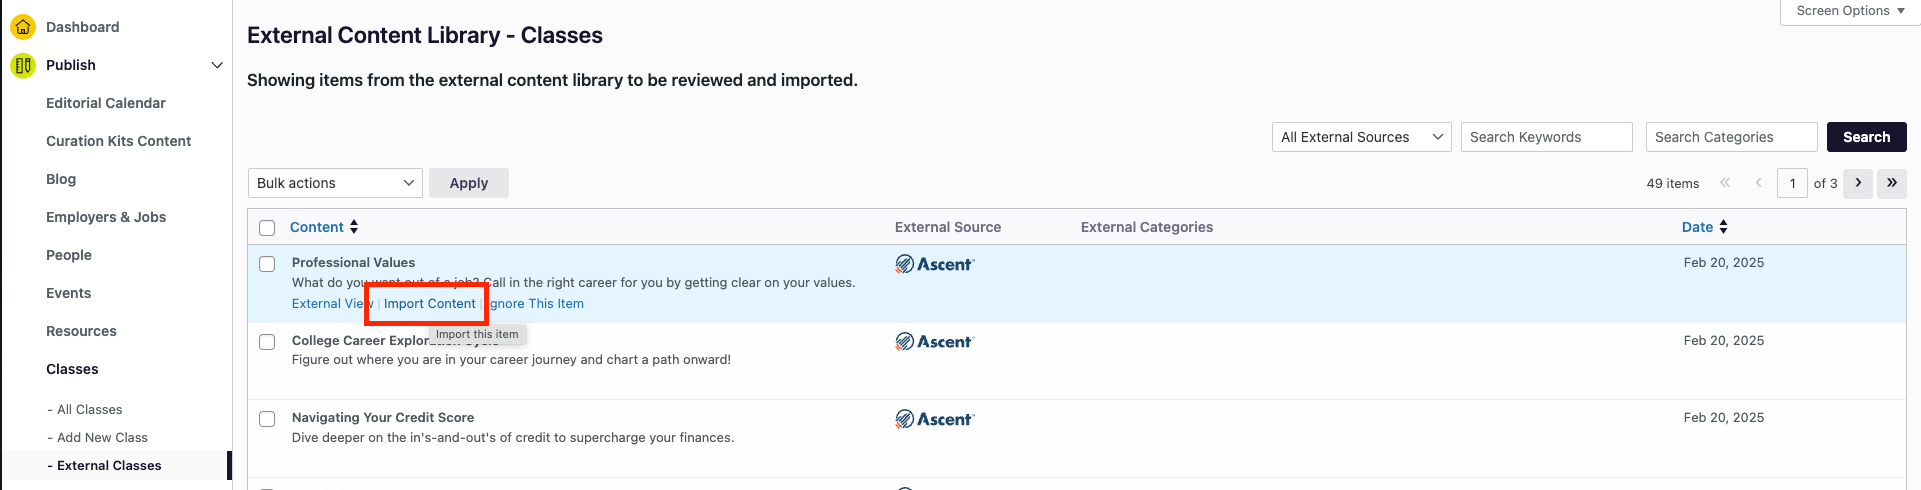Sort by Date column arrows
The height and width of the screenshot is (490, 1921).
click(1723, 227)
